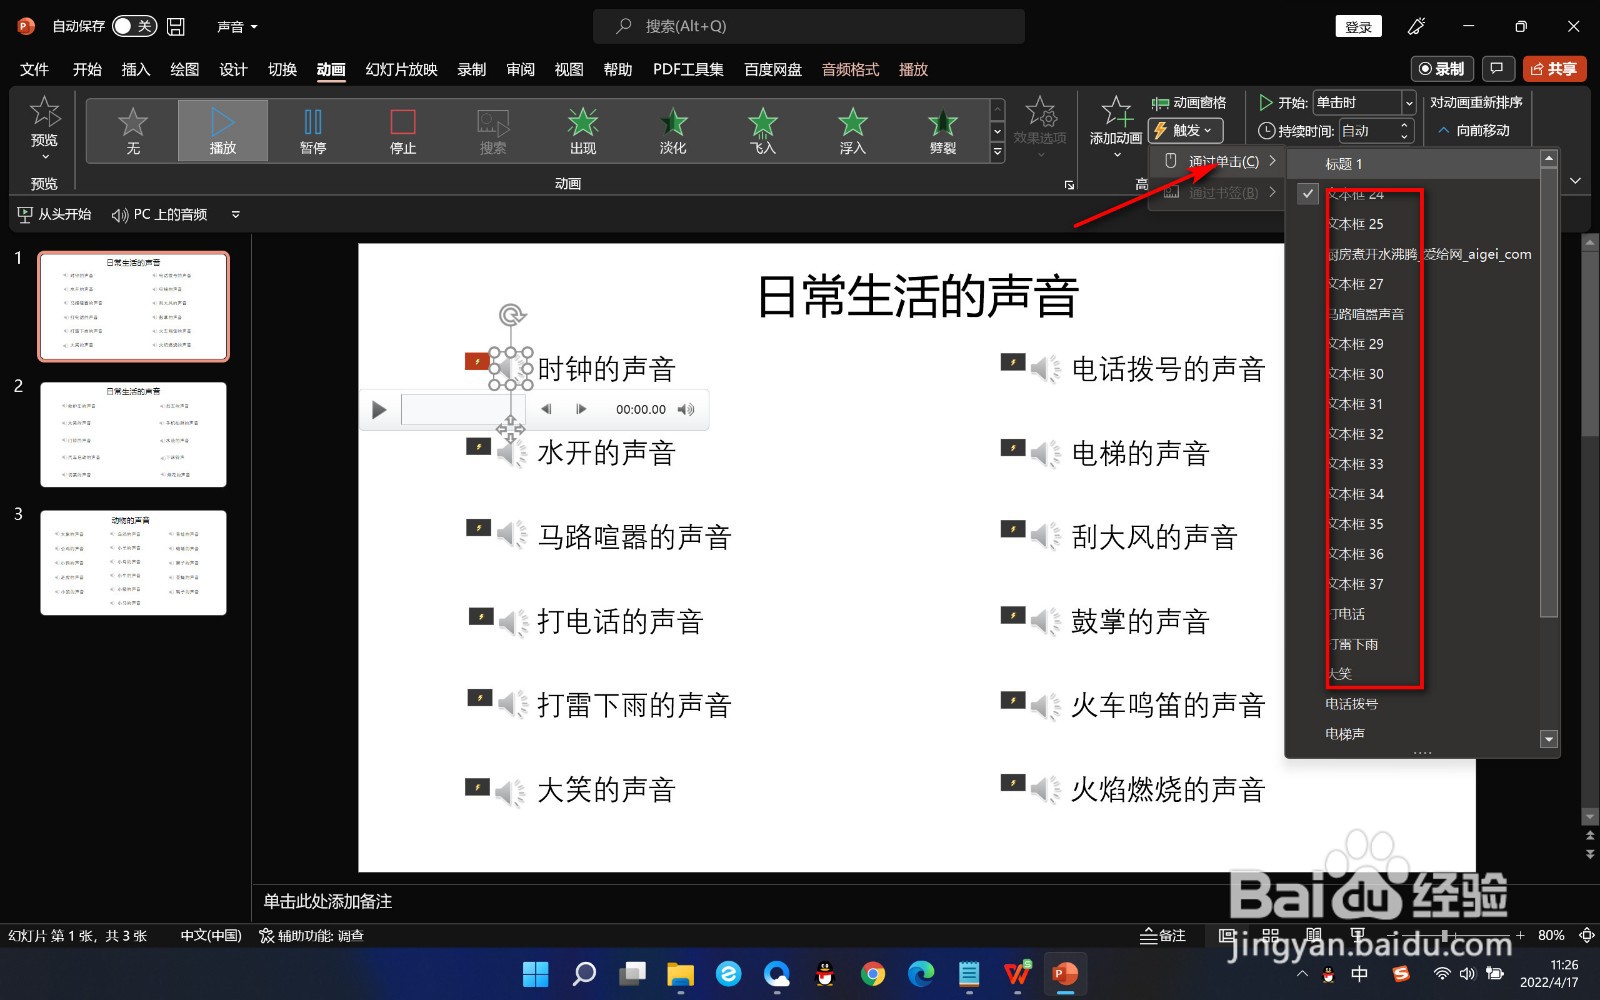Toggle the 自动保存 autosave switch
Image resolution: width=1600 pixels, height=1000 pixels.
pyautogui.click(x=134, y=27)
